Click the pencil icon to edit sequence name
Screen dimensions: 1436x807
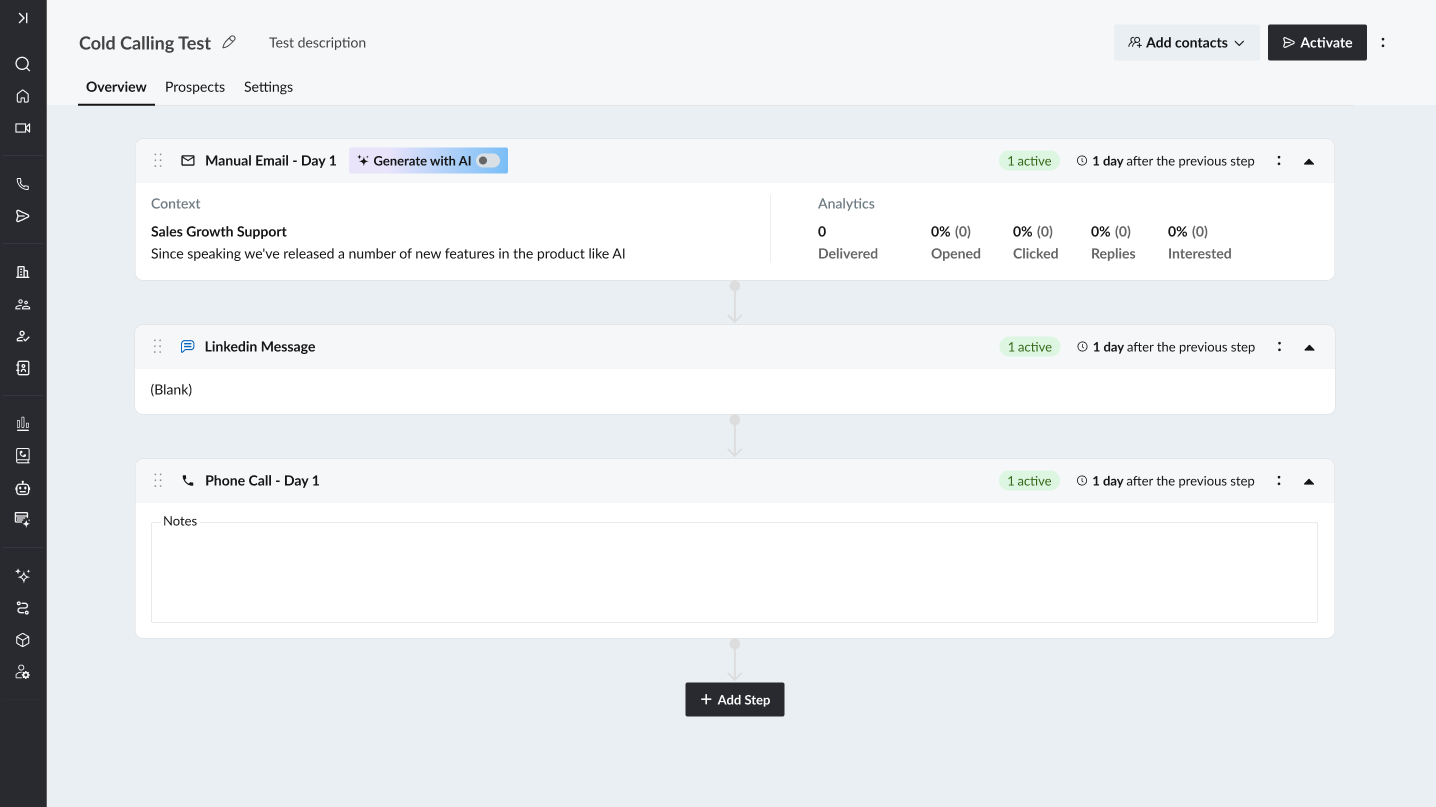pyautogui.click(x=229, y=42)
